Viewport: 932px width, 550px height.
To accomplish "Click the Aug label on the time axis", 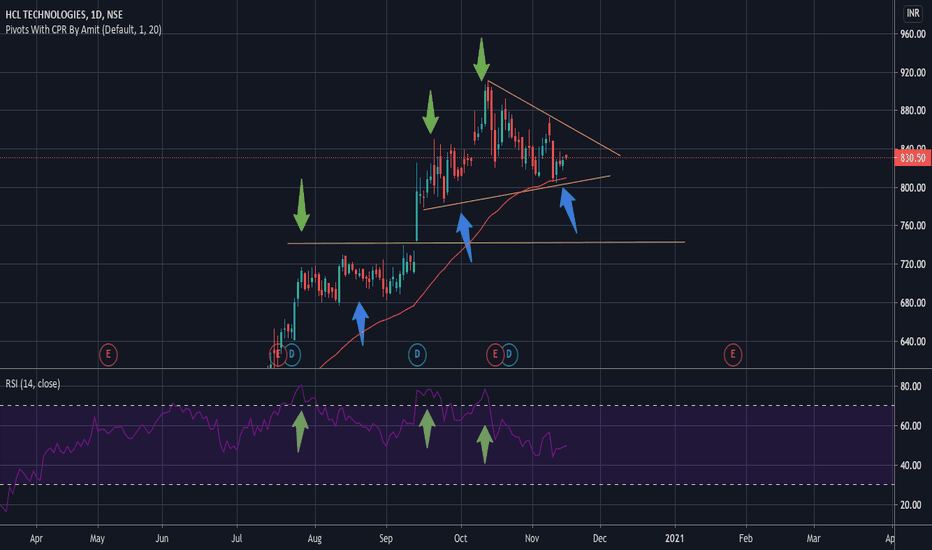I will 314,539.
